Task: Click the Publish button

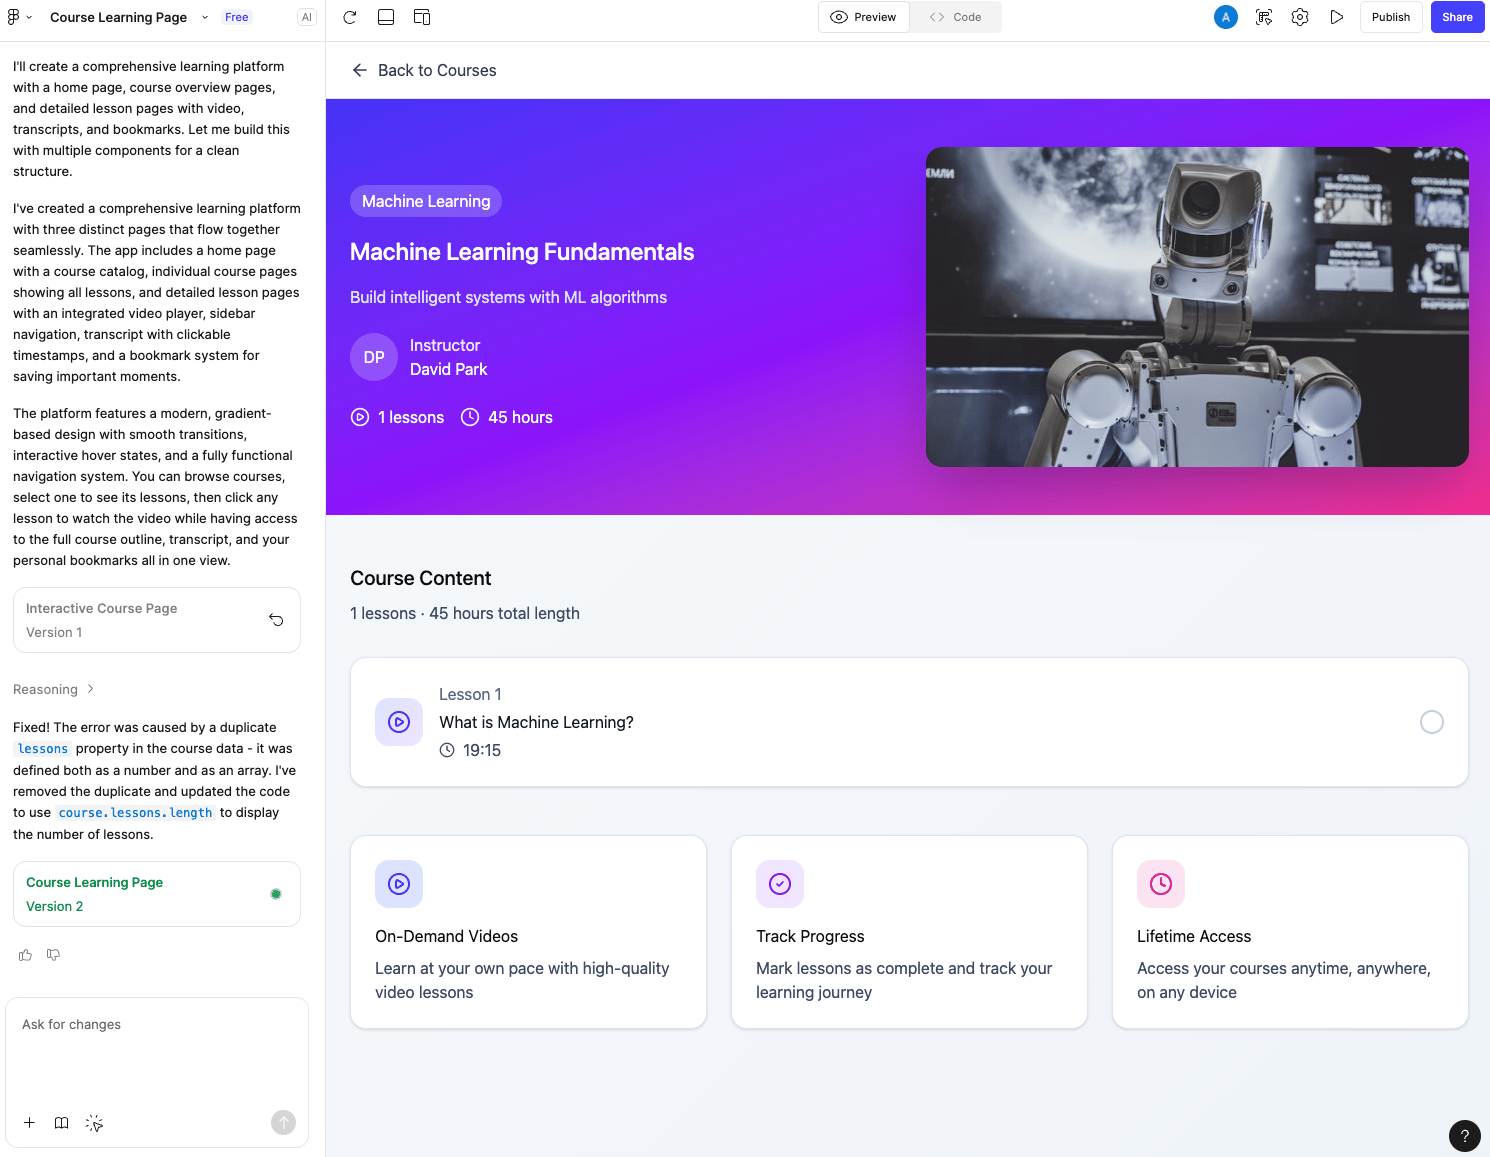Action: (1391, 17)
